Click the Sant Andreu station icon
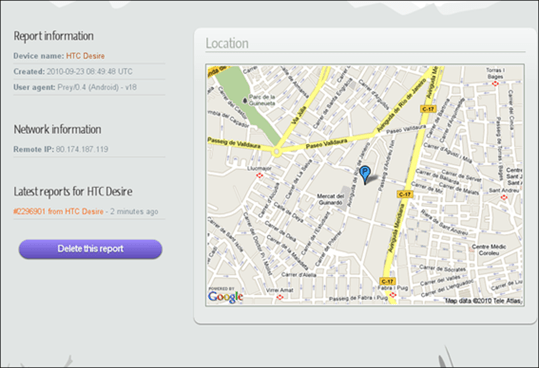The height and width of the screenshot is (368, 539). click(x=504, y=197)
